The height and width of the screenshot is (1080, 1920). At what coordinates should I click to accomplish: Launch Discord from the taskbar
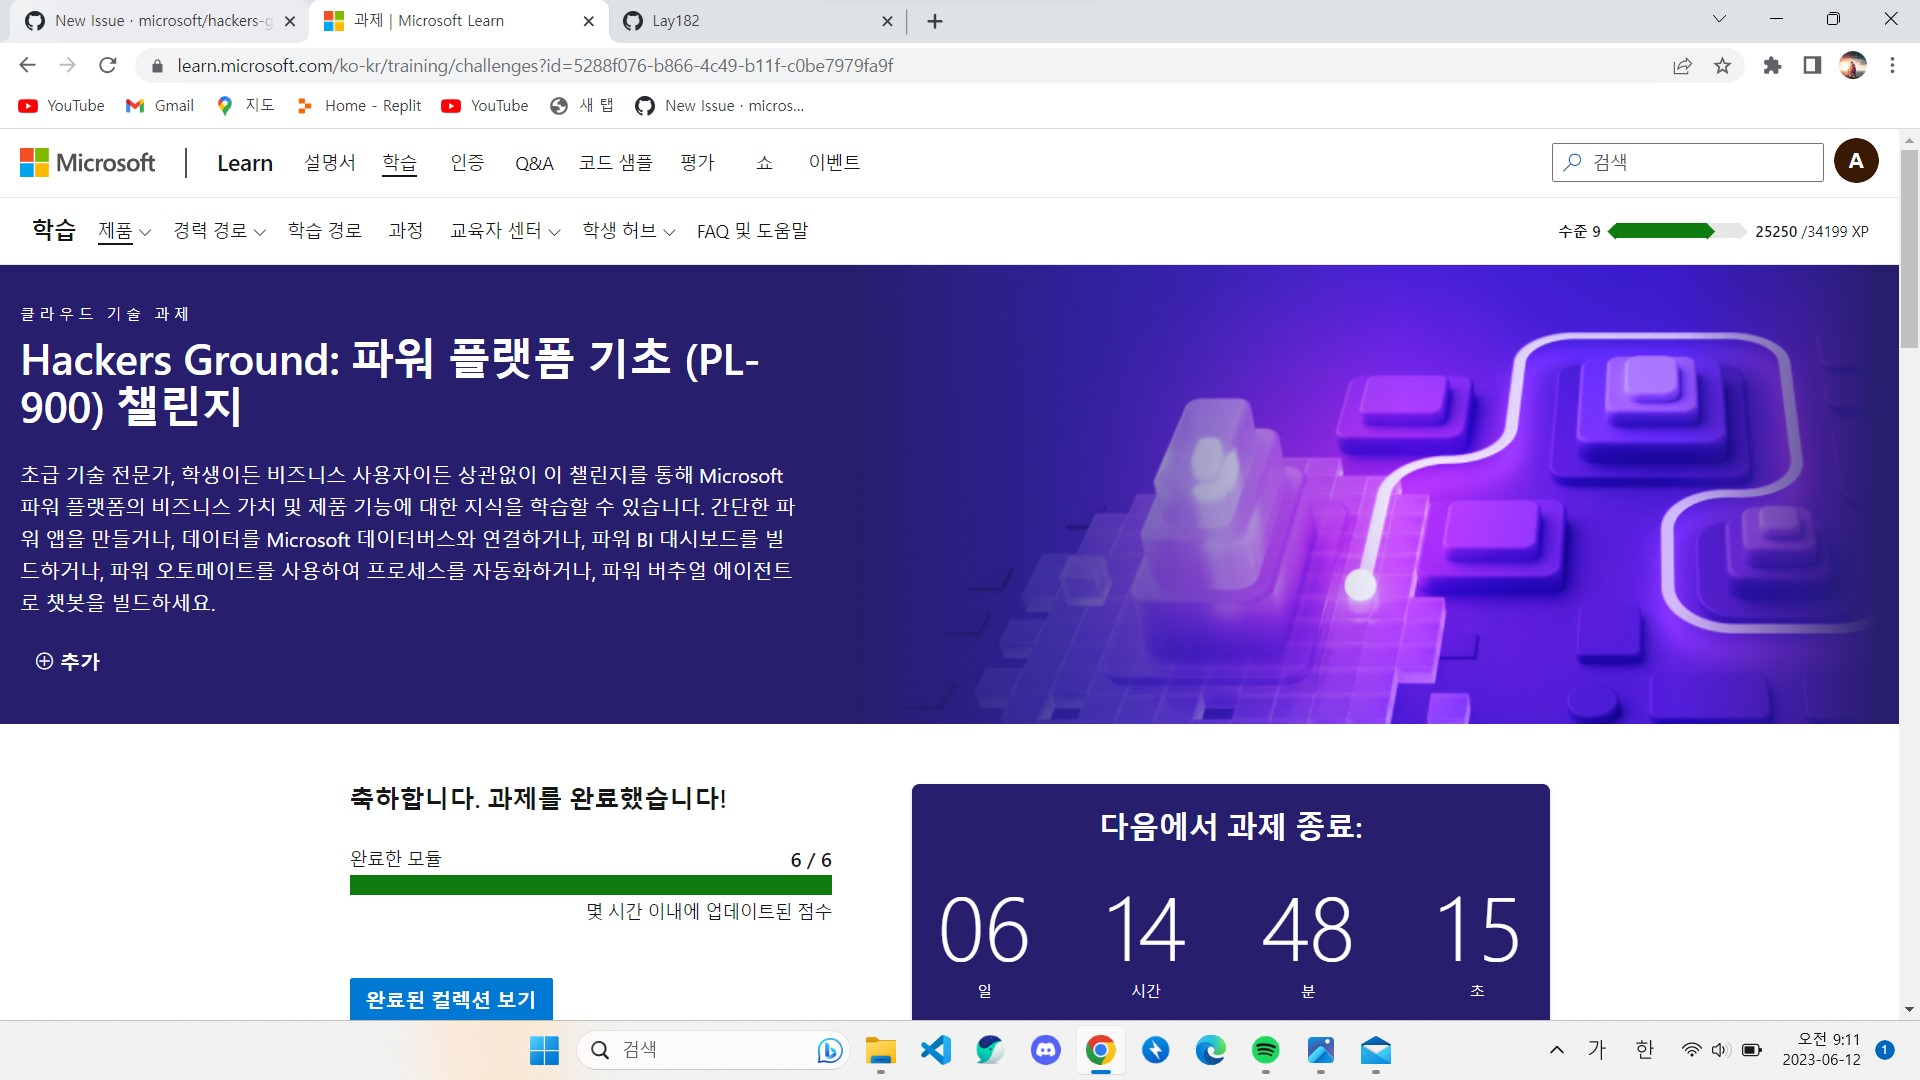pos(1045,1050)
